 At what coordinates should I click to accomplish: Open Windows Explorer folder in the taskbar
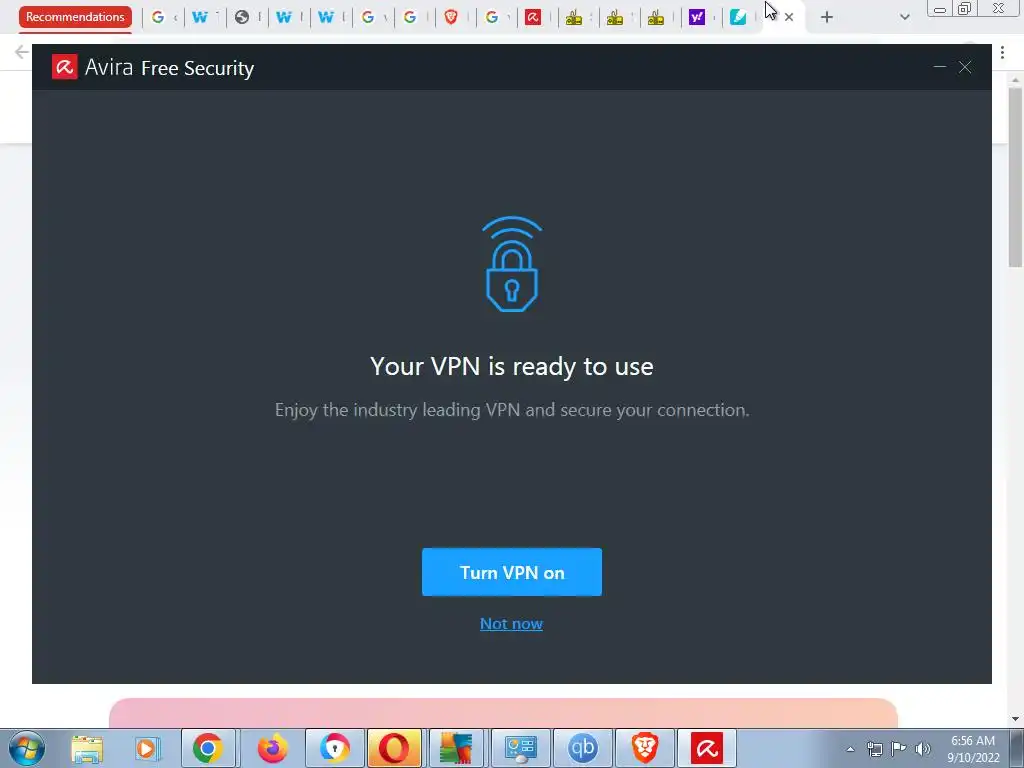click(87, 748)
